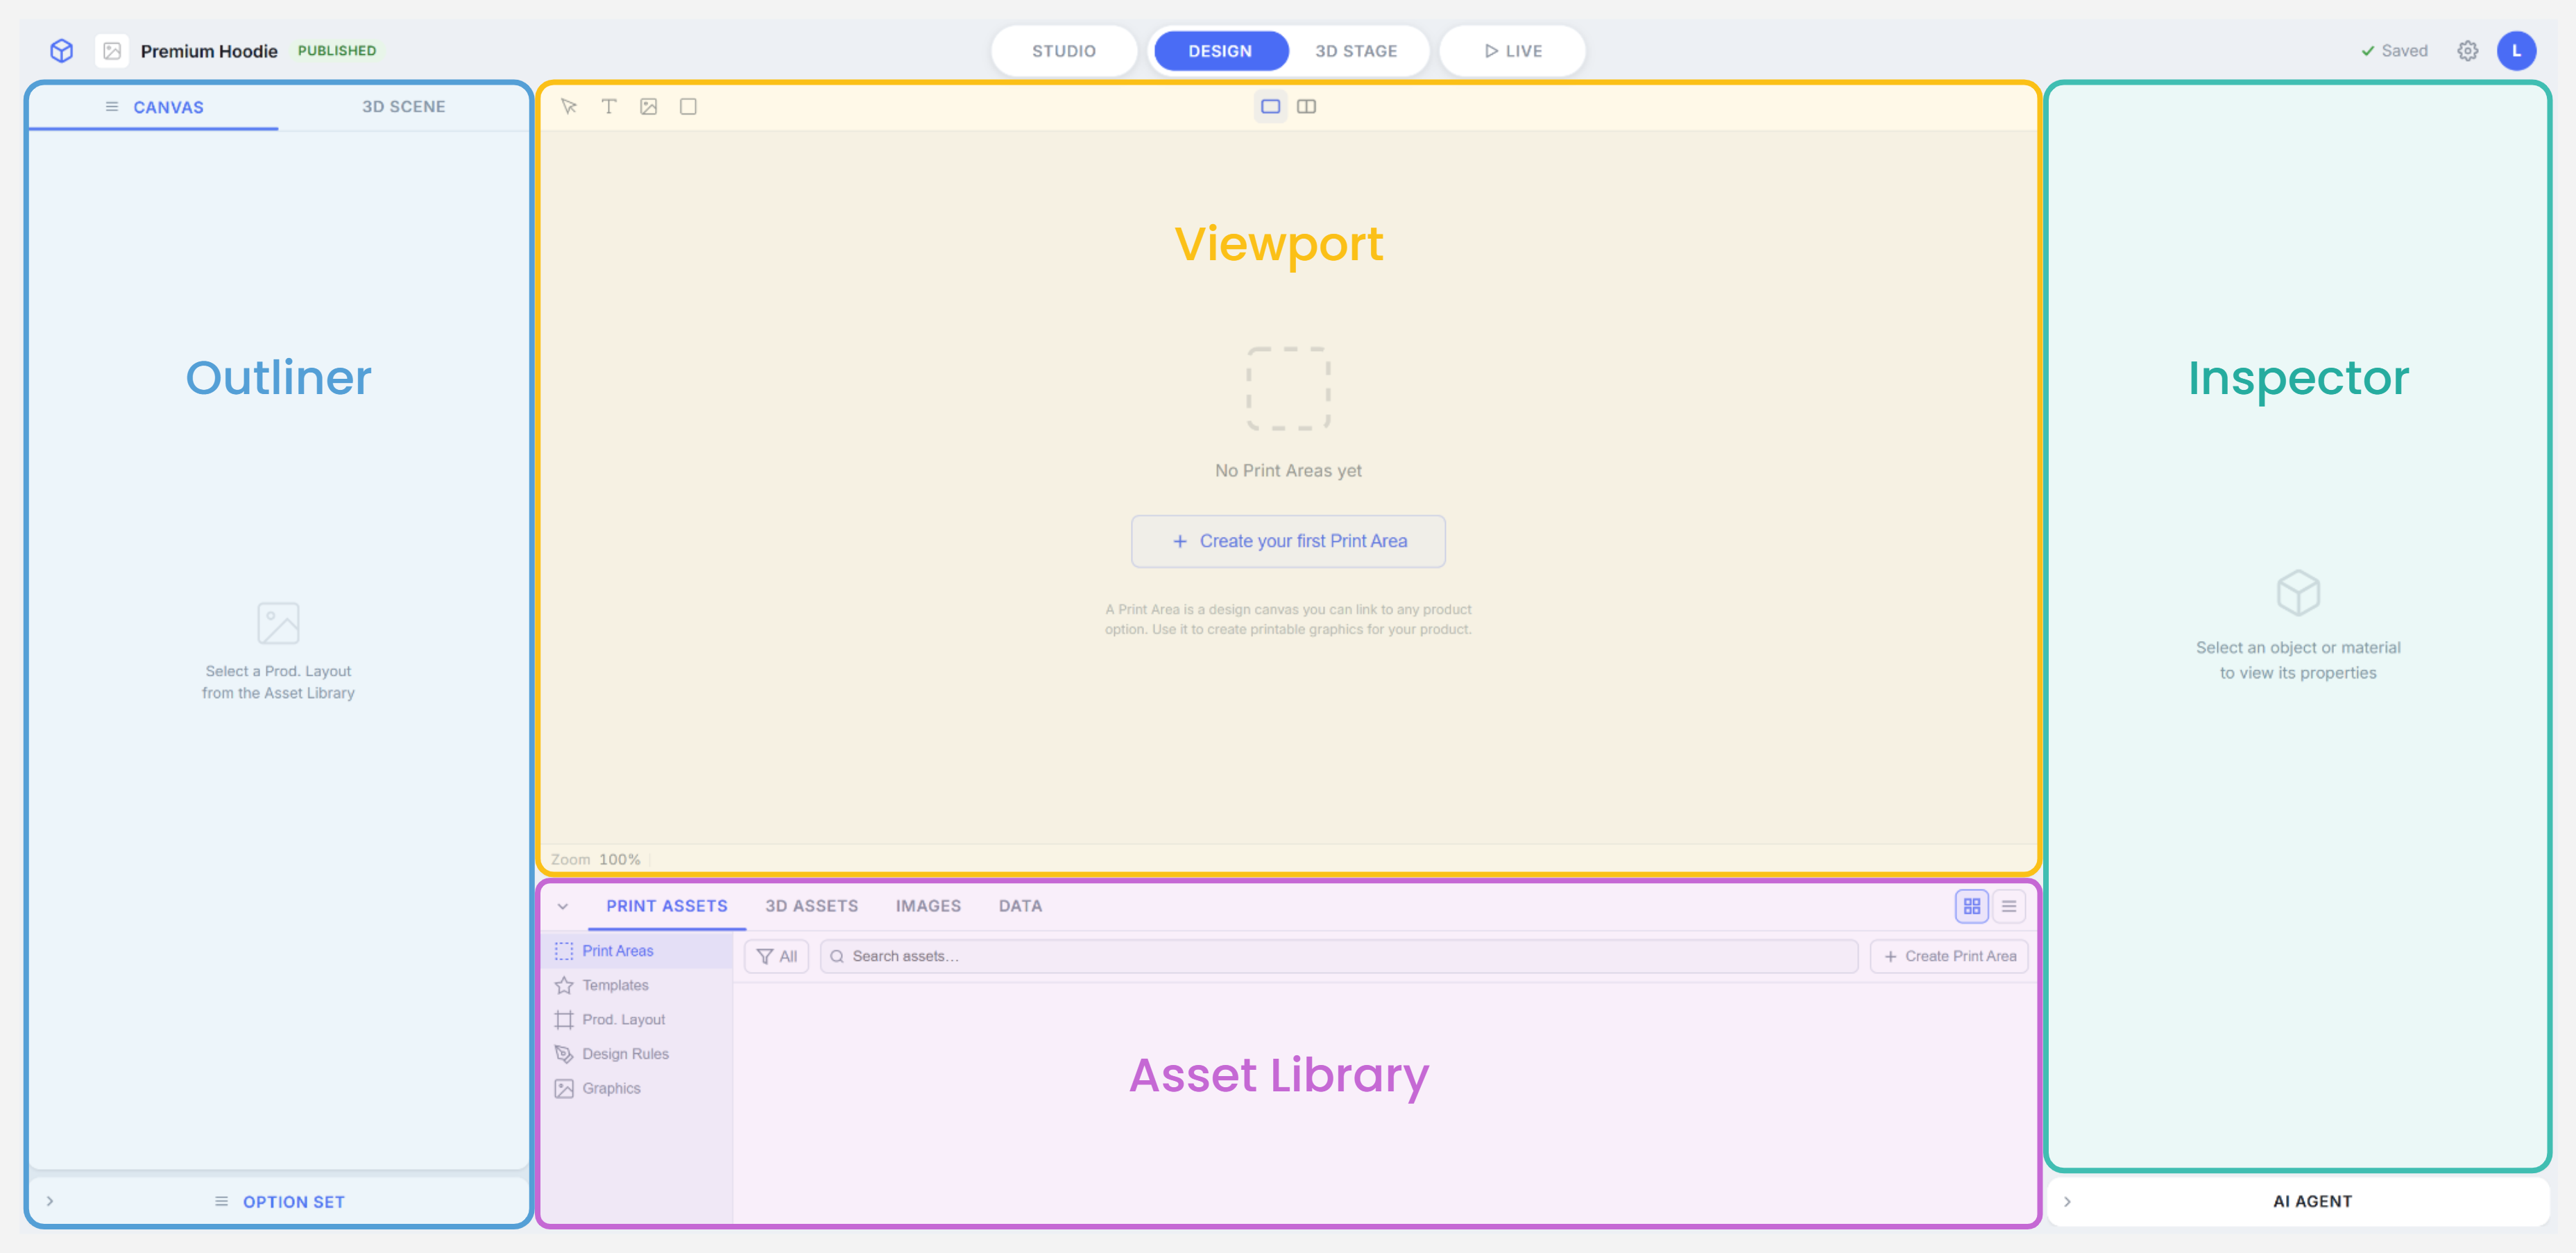Open the Live preview tab
The image size is (2576, 1253).
point(1512,51)
